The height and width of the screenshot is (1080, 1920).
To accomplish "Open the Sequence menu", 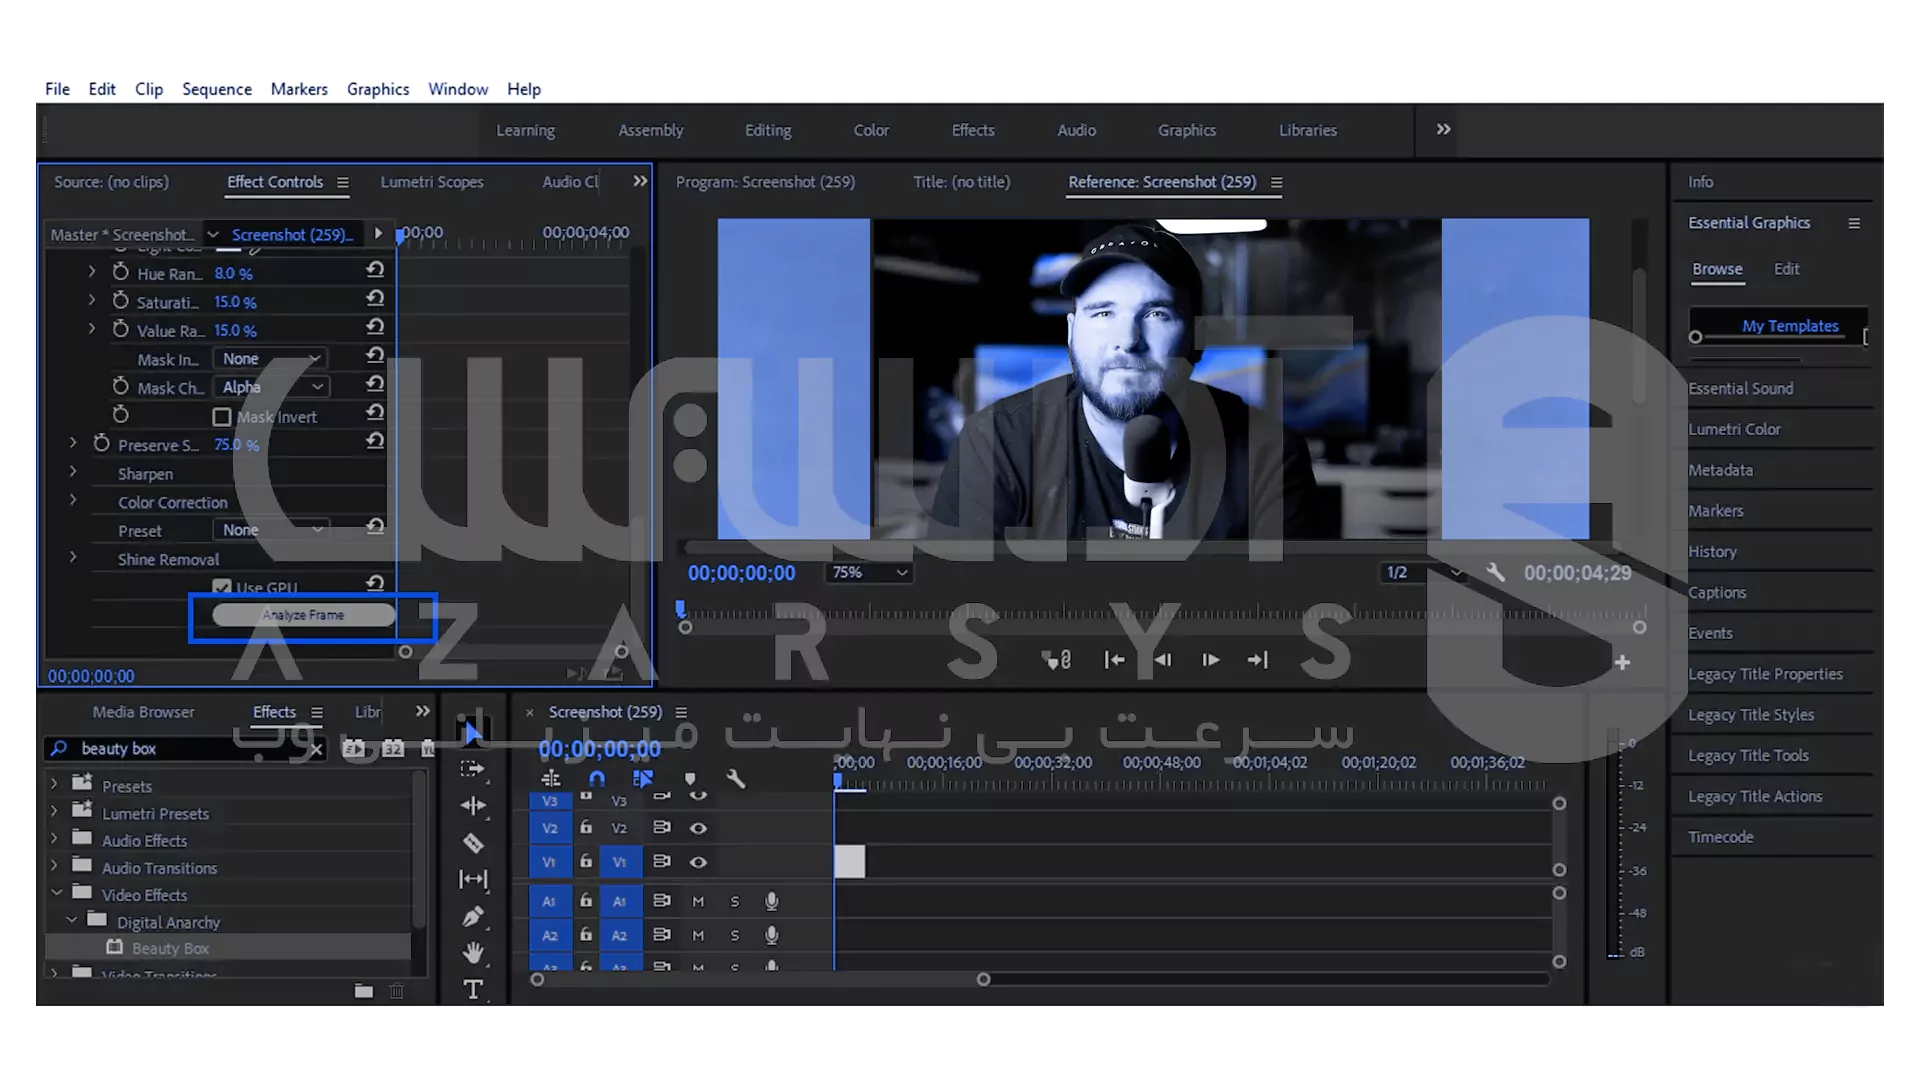I will (x=216, y=89).
